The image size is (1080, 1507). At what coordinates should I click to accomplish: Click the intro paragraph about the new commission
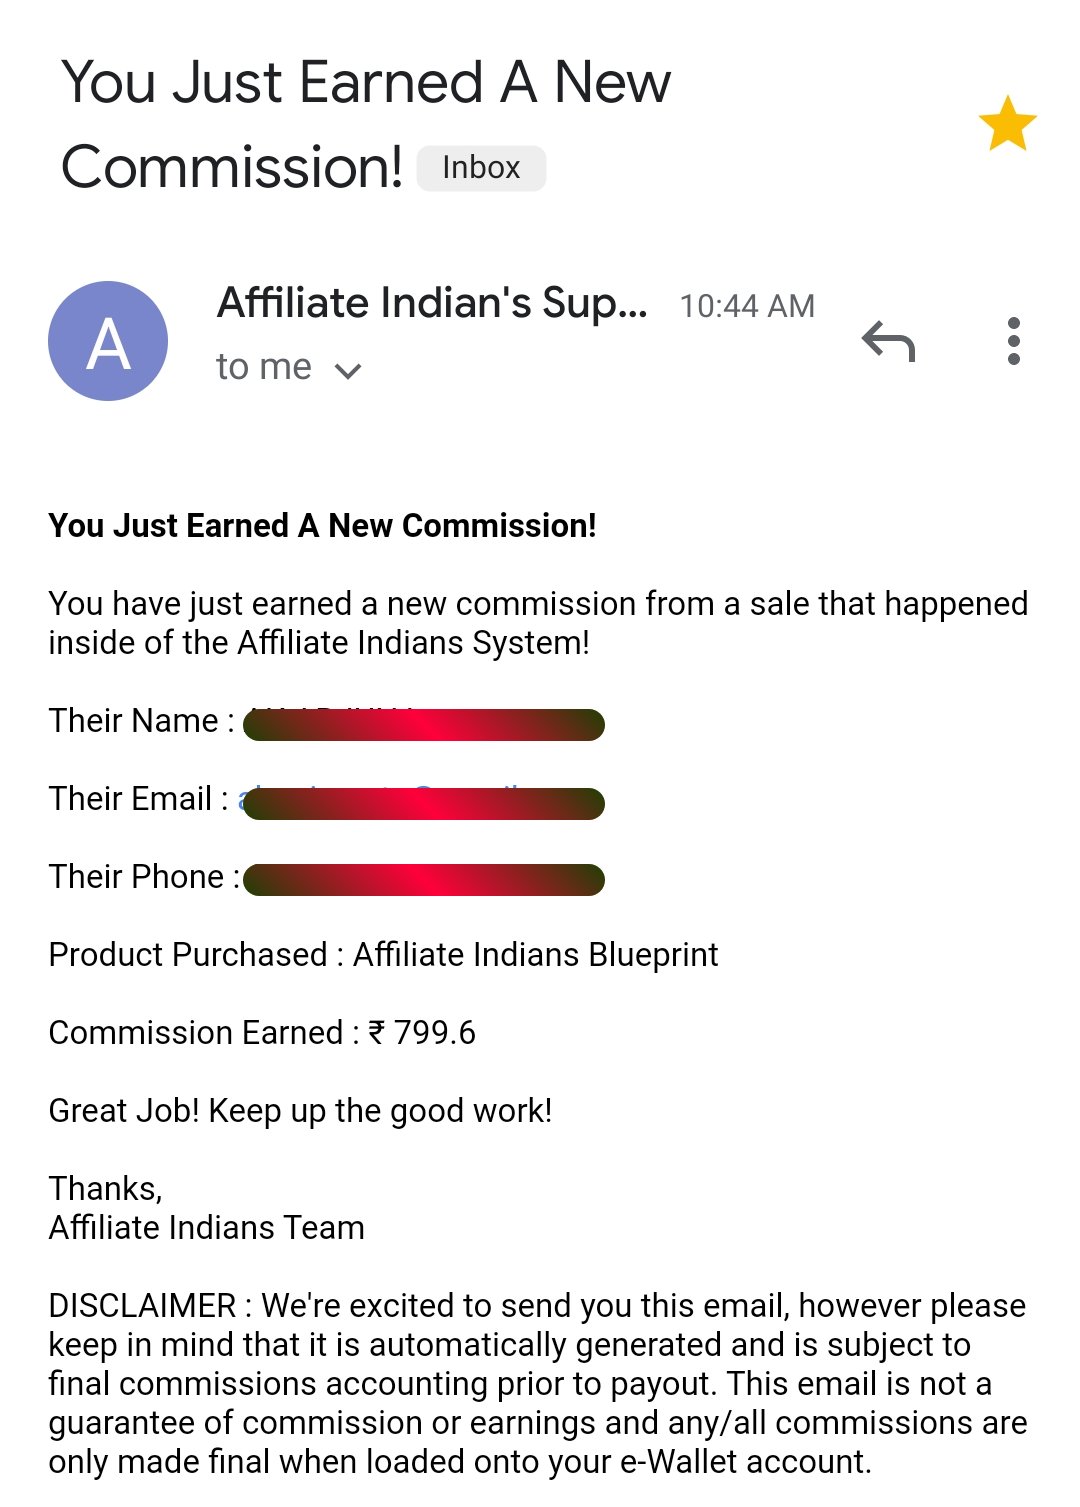click(x=538, y=623)
